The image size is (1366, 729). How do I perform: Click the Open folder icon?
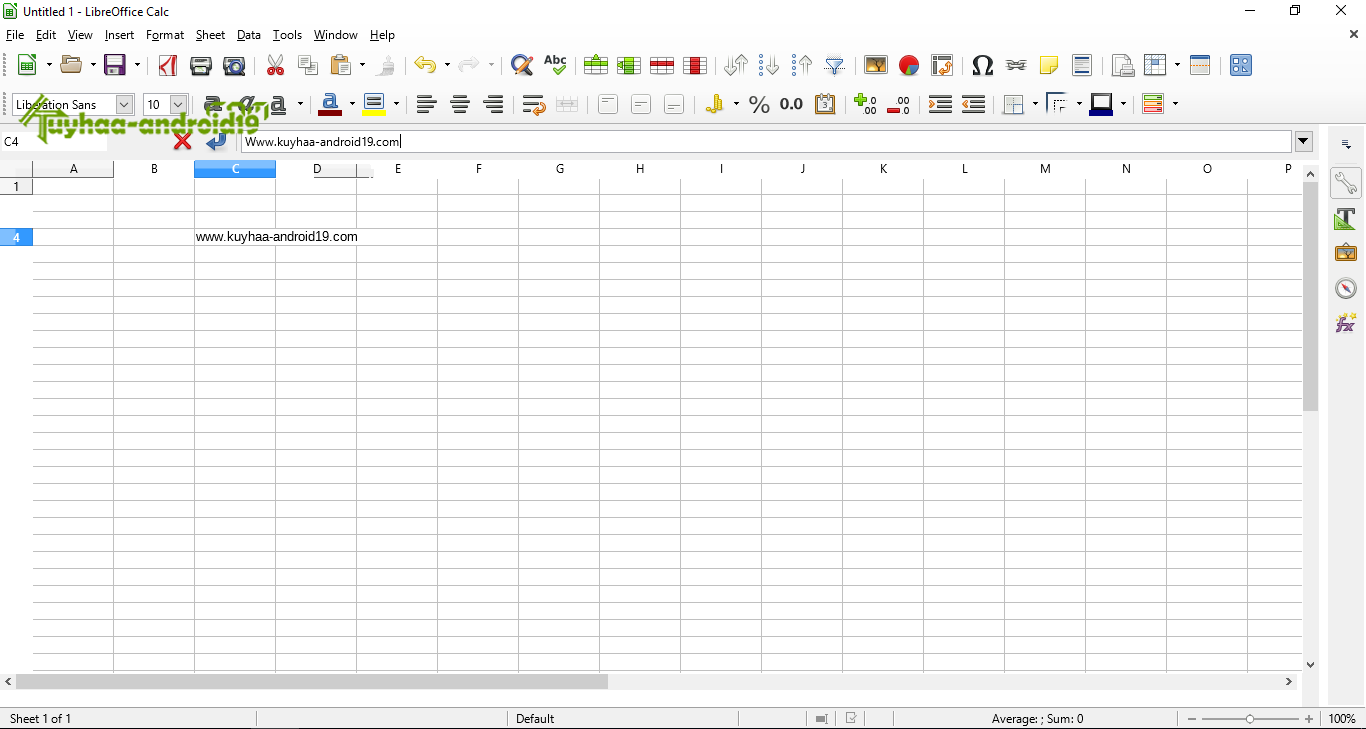pyautogui.click(x=71, y=65)
